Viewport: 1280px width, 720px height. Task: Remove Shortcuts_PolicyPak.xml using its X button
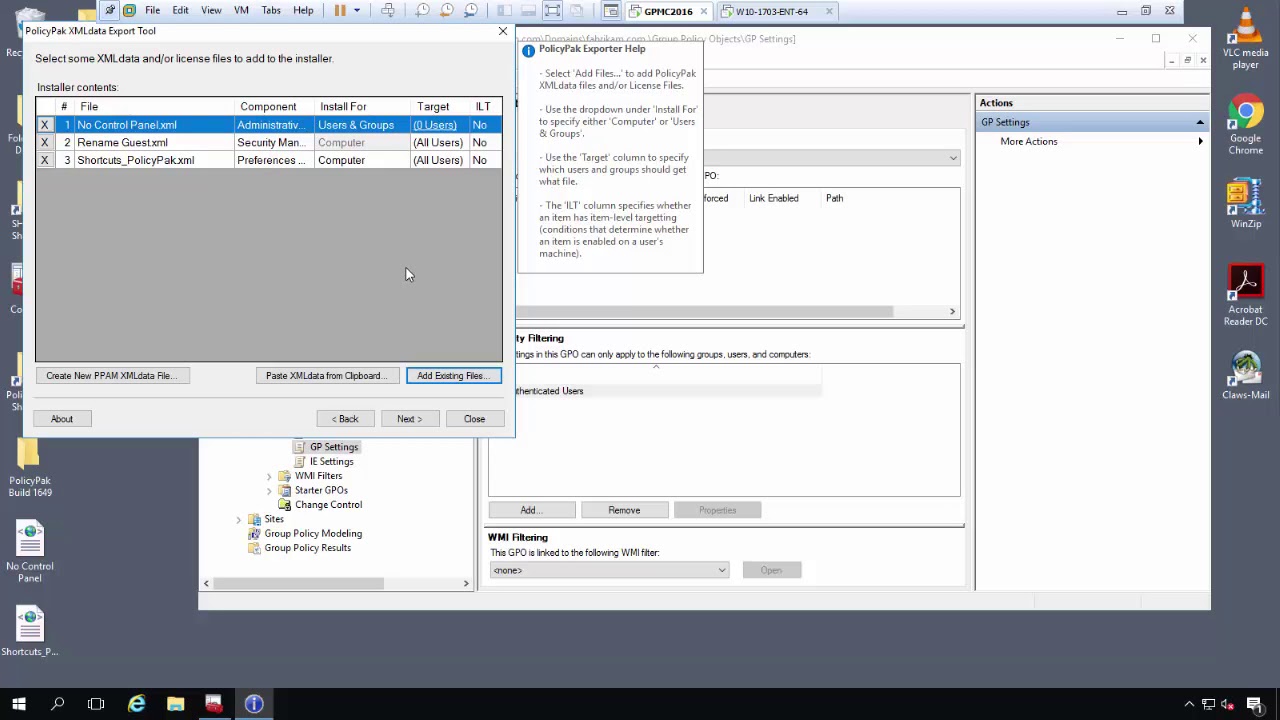pos(44,160)
